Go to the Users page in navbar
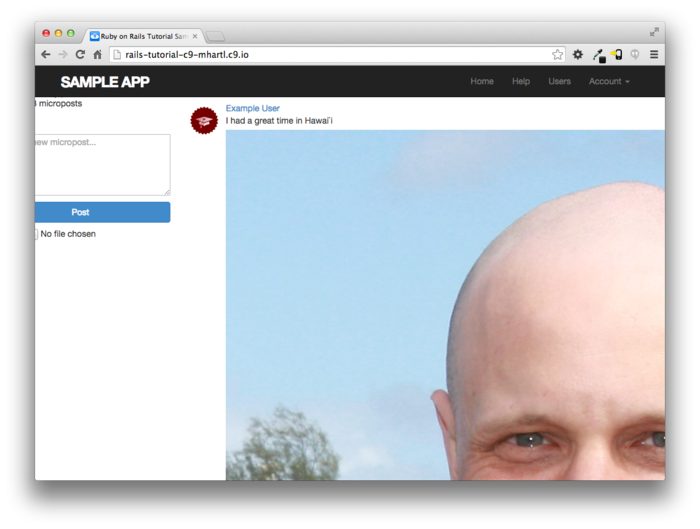Image resolution: width=700 pixels, height=529 pixels. 559,81
